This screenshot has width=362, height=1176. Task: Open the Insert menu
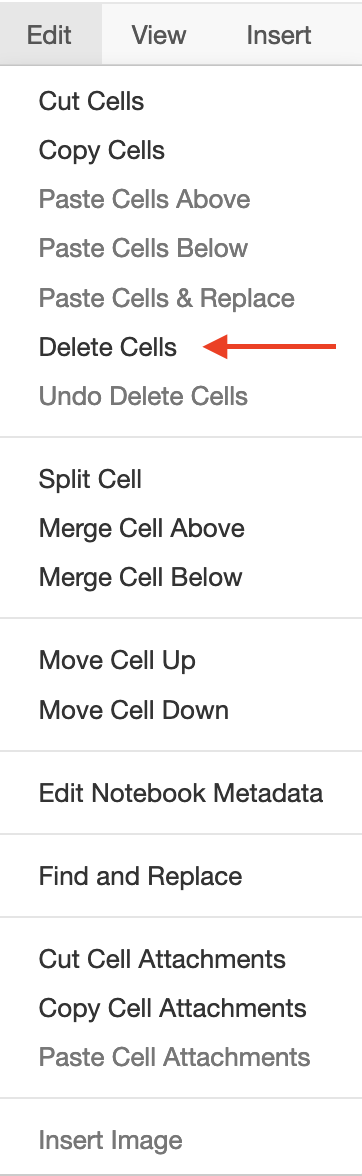point(279,34)
